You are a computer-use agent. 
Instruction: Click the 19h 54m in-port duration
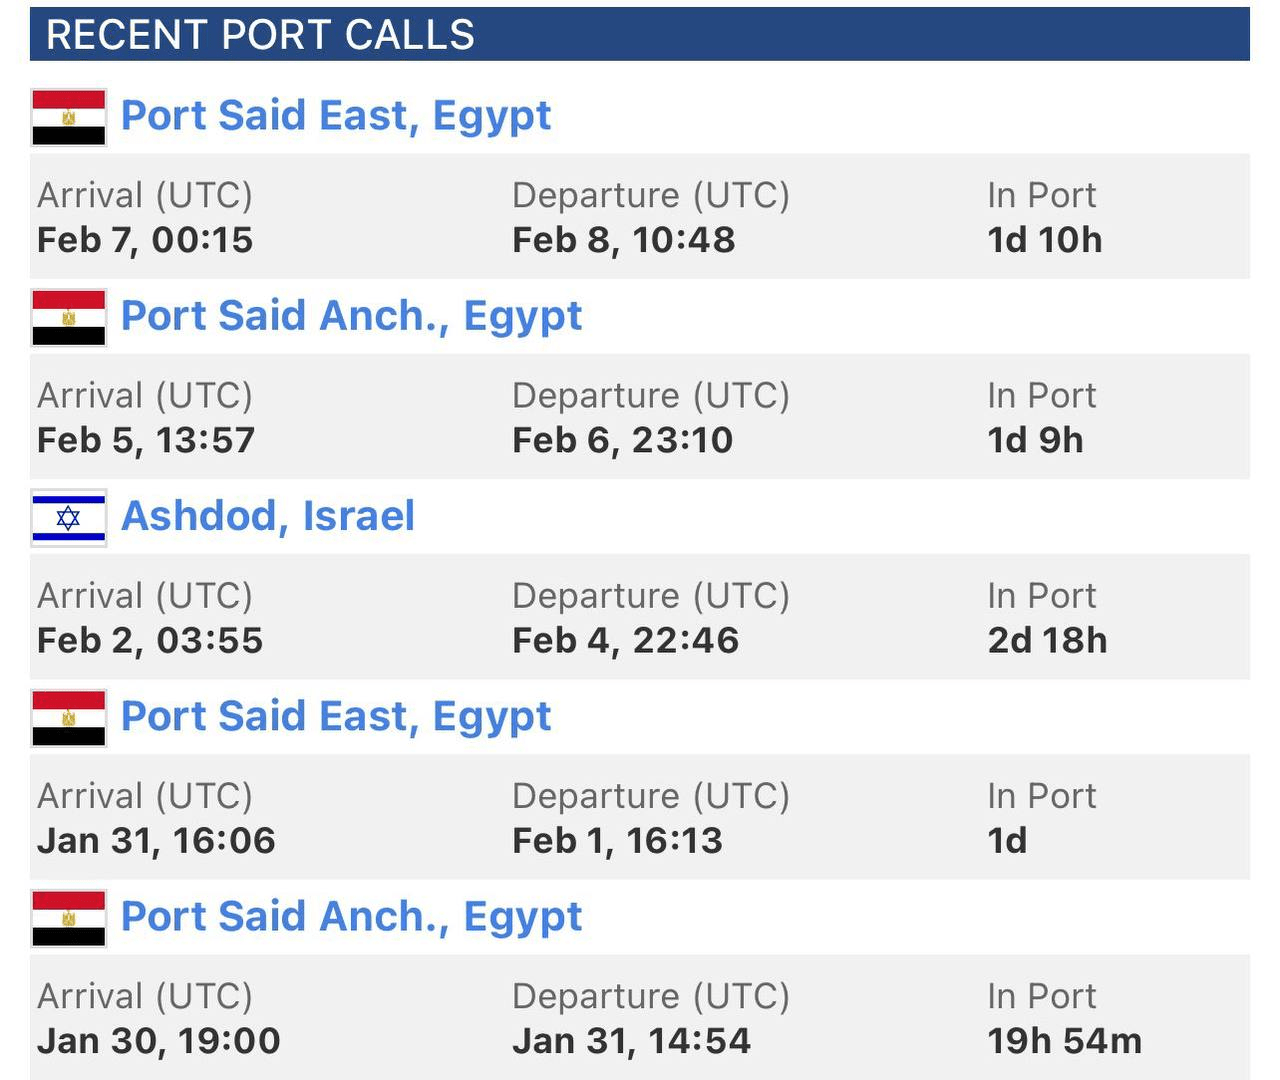[1065, 1040]
